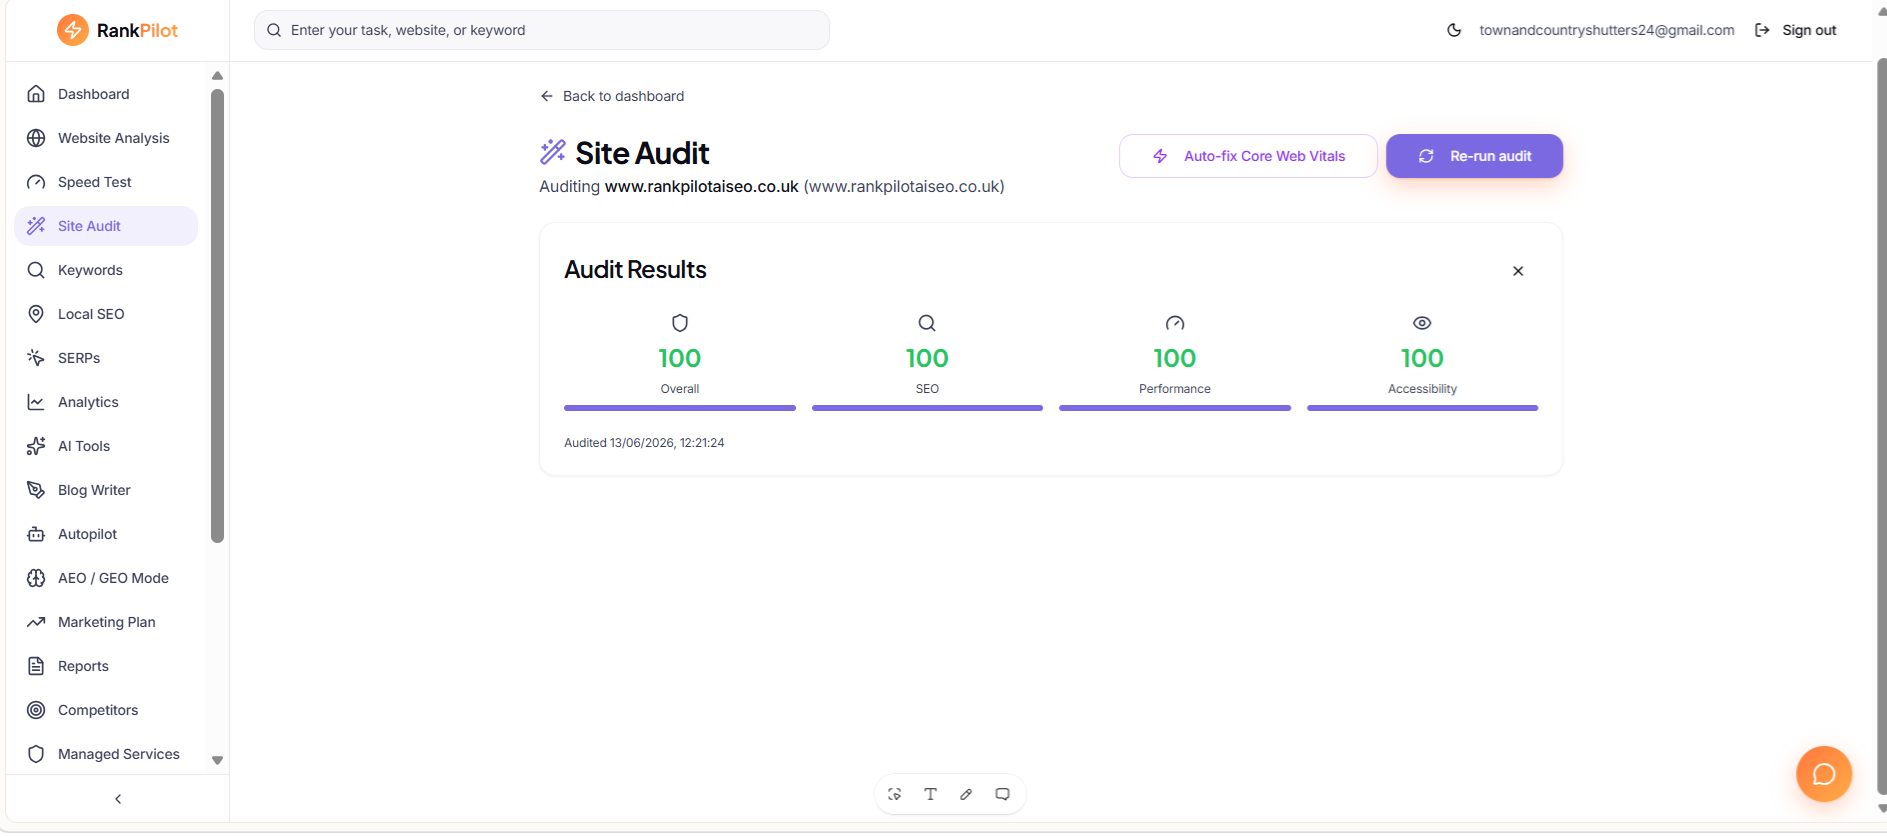Viewport: 1887px width, 837px height.
Task: Click the Site Audit wand icon in sidebar
Action: (x=36, y=226)
